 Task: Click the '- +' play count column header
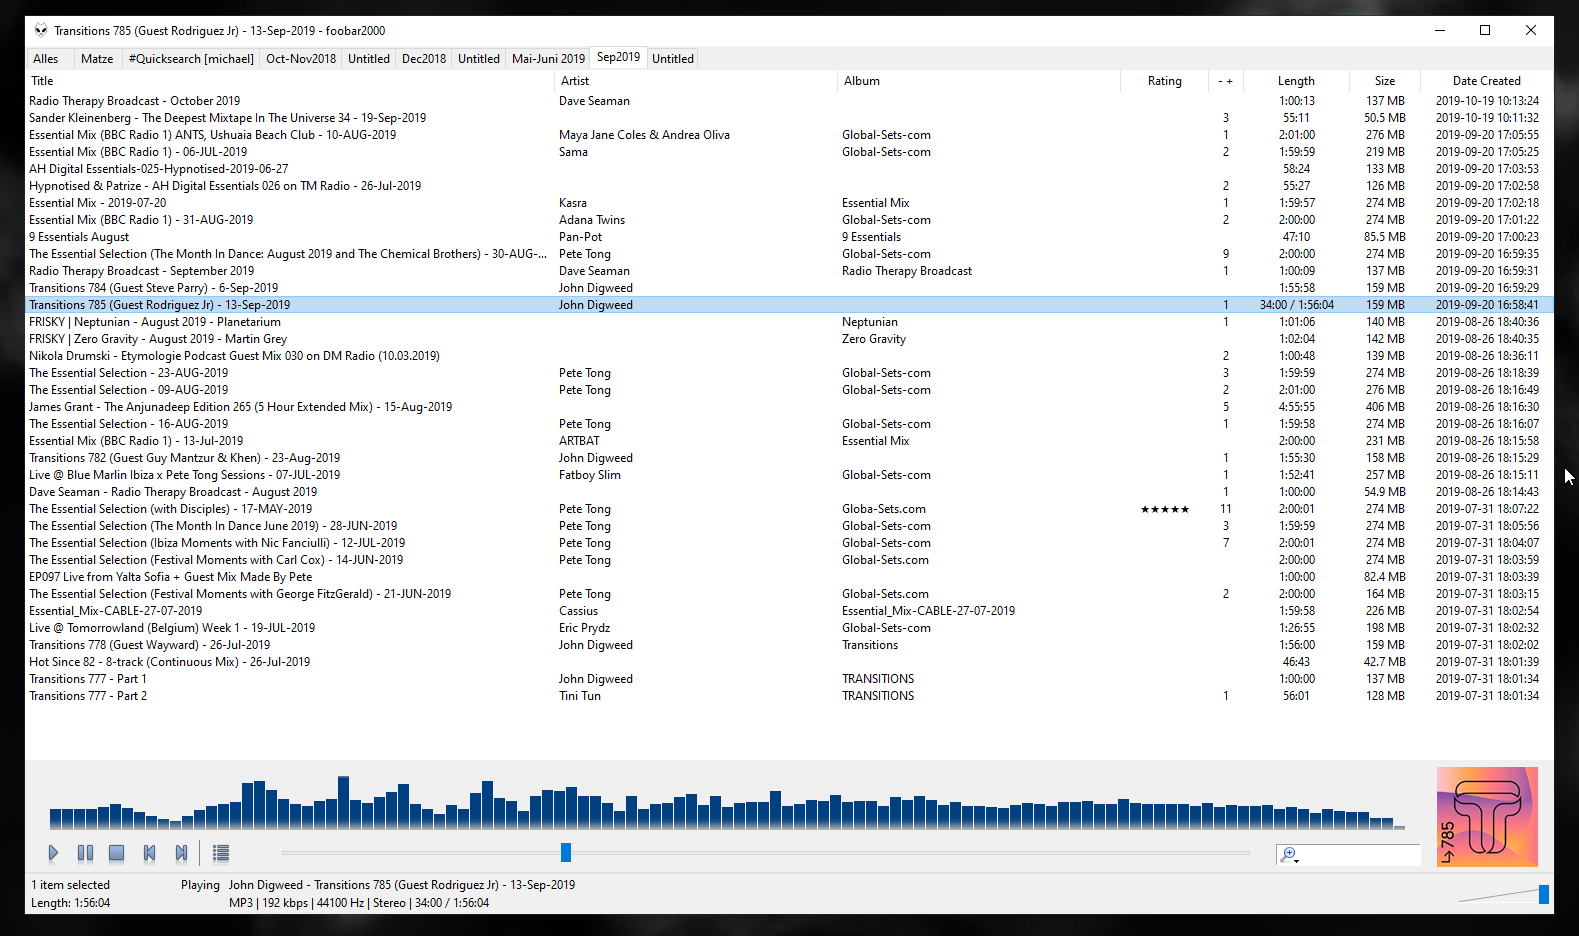[x=1225, y=81]
